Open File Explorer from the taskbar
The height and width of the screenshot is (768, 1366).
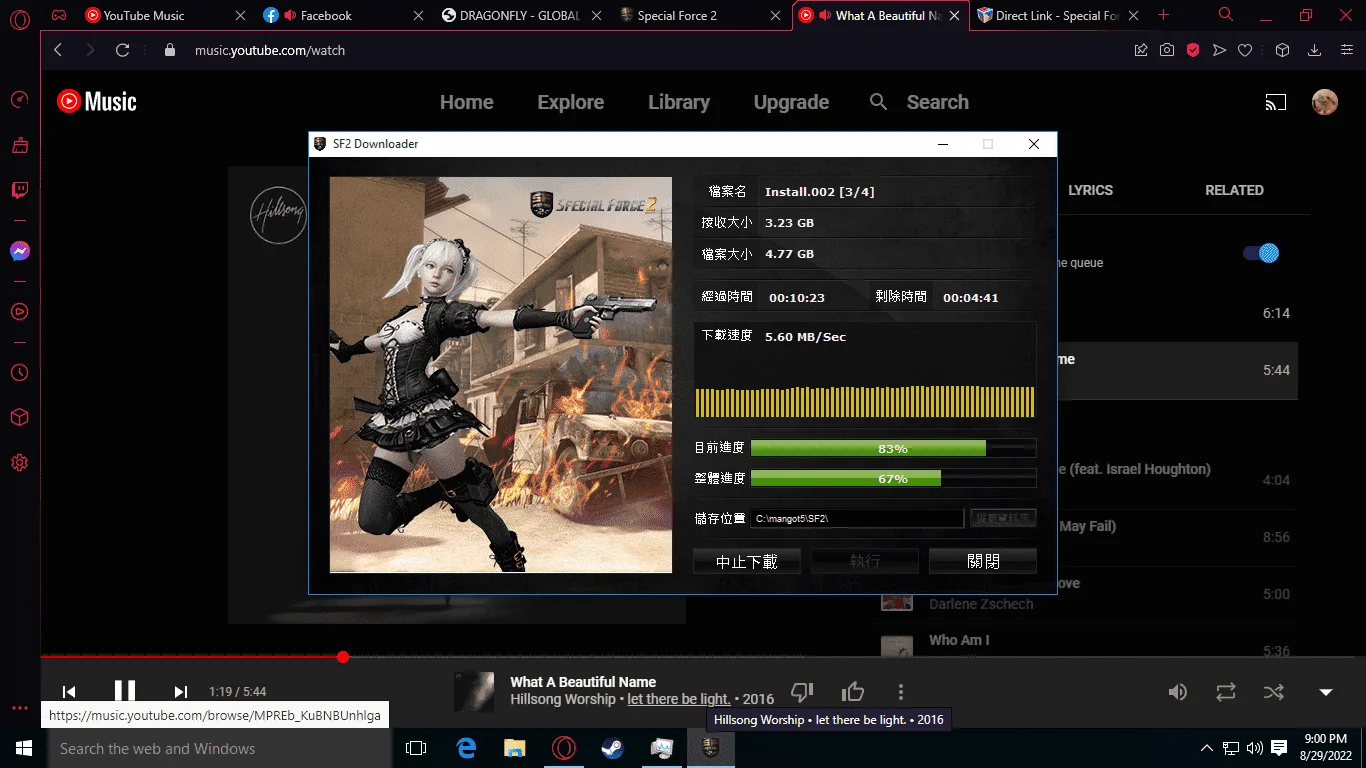click(x=514, y=748)
